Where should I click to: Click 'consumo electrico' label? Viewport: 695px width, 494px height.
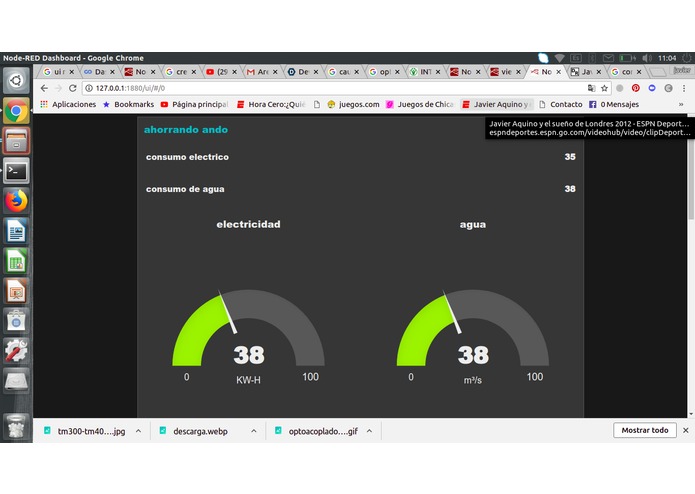click(187, 157)
